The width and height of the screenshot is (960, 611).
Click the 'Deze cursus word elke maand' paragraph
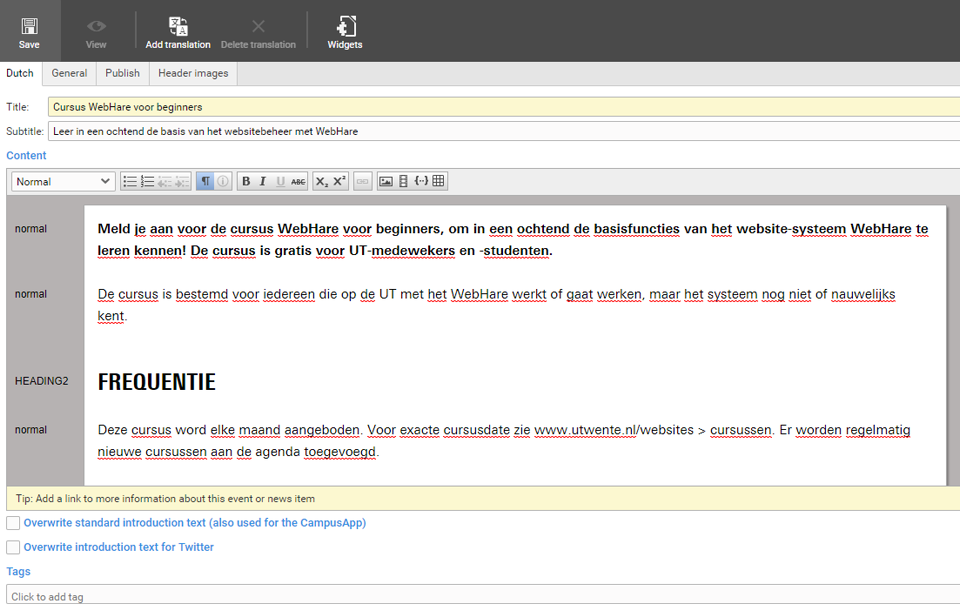pyautogui.click(x=504, y=441)
